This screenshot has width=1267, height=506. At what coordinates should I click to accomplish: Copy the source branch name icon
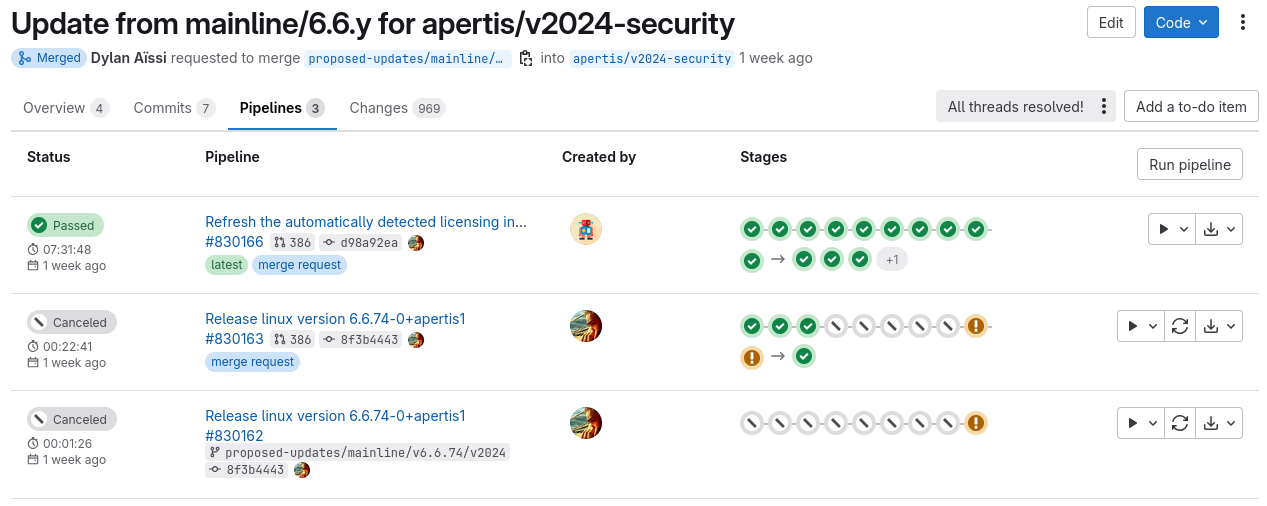(526, 59)
